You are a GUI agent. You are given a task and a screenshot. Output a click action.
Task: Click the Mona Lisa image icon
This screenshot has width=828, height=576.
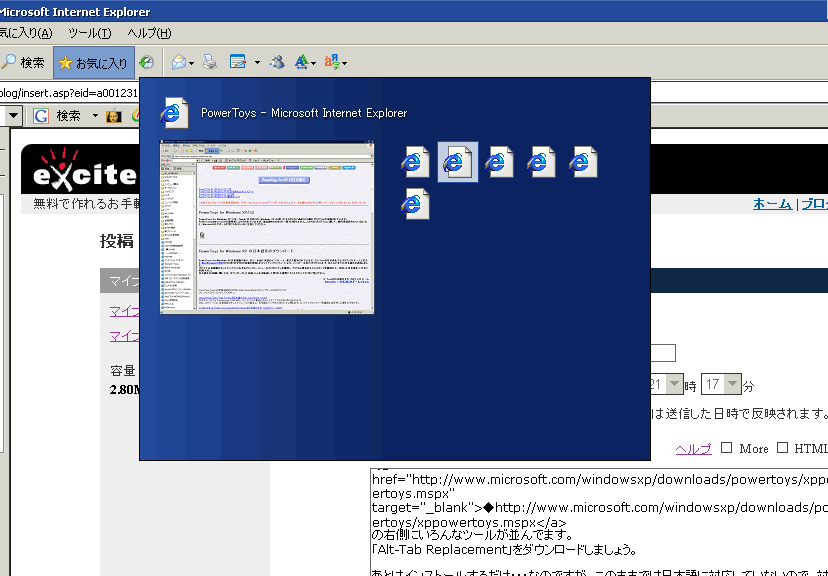point(114,116)
